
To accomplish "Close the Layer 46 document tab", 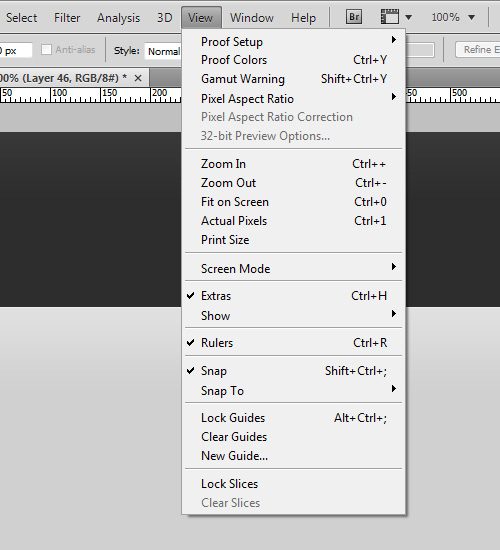I will 138,78.
